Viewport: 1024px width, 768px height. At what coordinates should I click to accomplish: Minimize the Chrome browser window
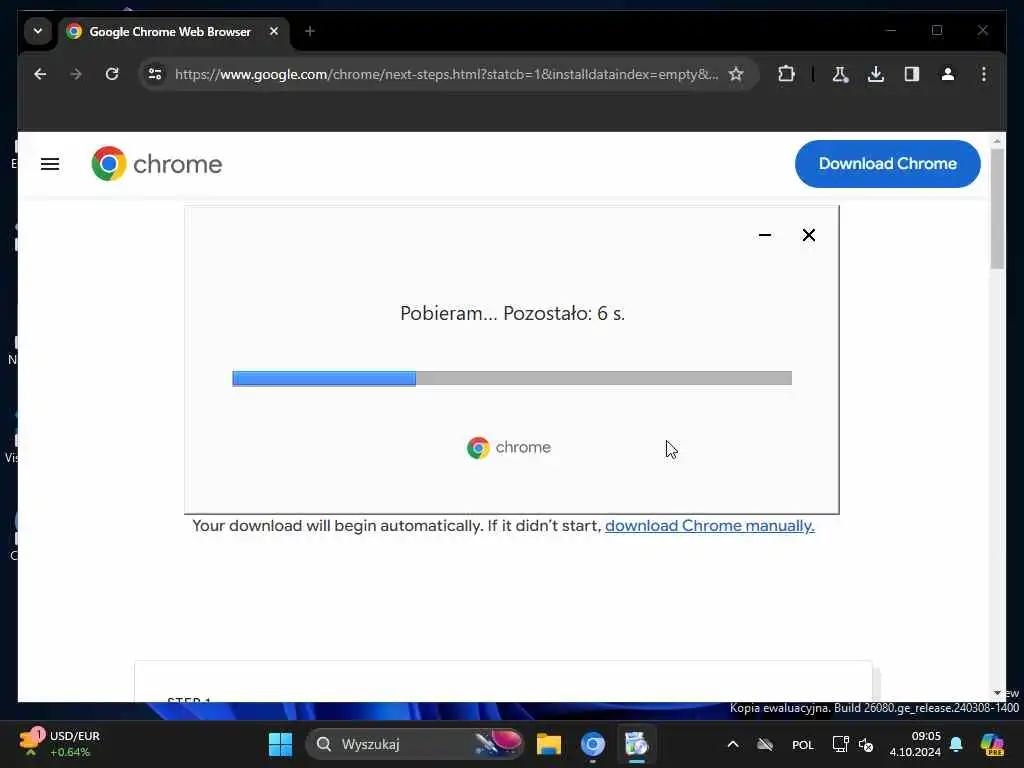pyautogui.click(x=891, y=31)
